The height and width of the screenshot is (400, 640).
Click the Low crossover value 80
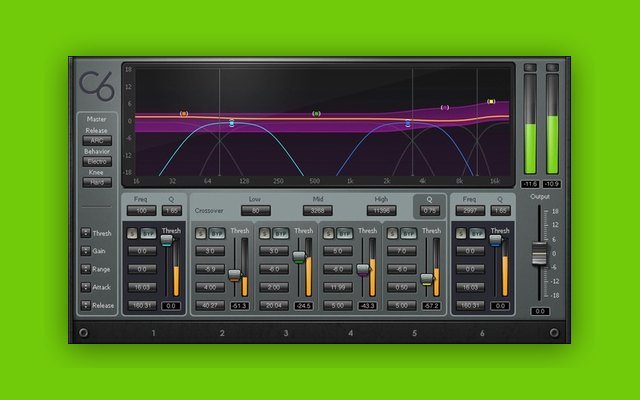pos(256,211)
